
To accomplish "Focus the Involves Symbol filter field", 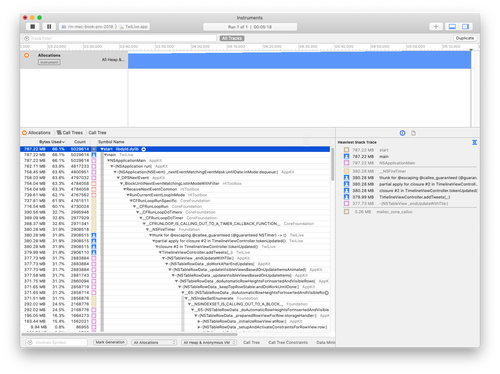I will click(57, 342).
